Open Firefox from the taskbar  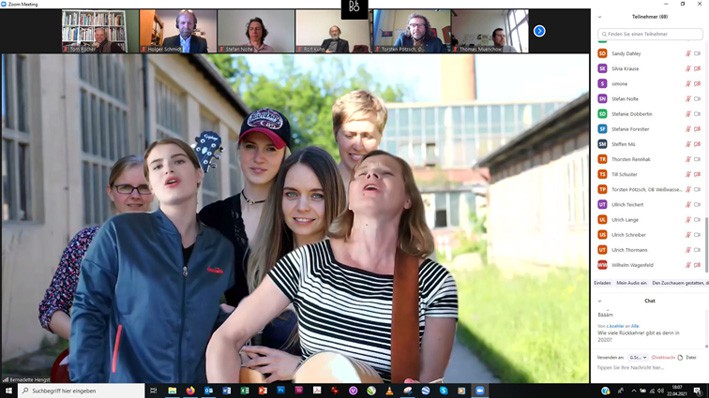point(190,390)
